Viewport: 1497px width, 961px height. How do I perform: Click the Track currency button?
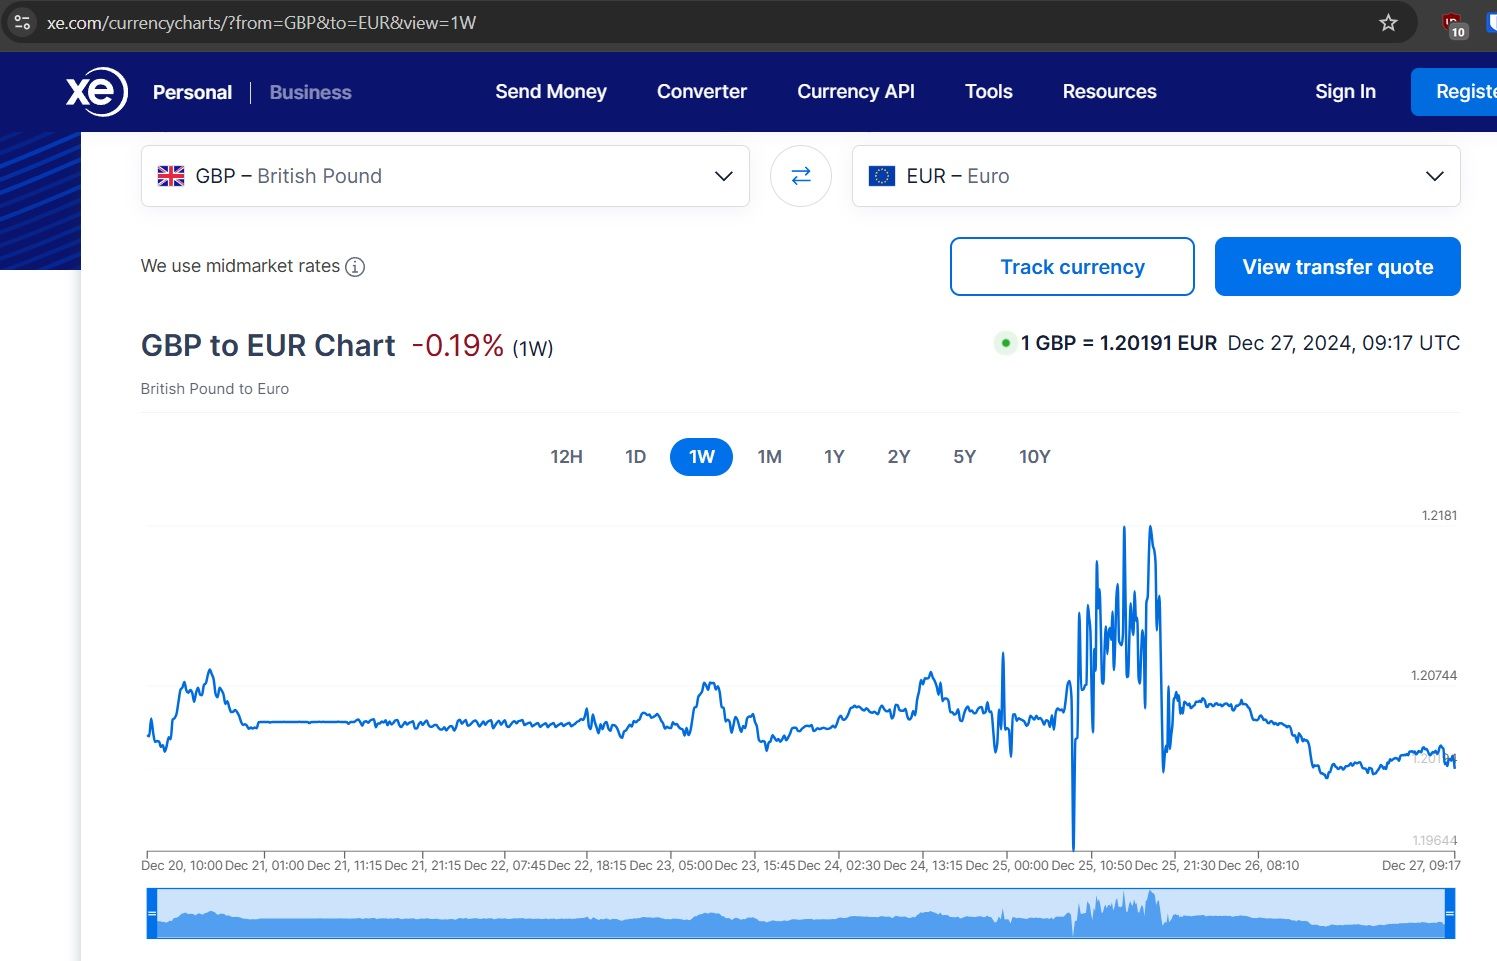point(1071,267)
